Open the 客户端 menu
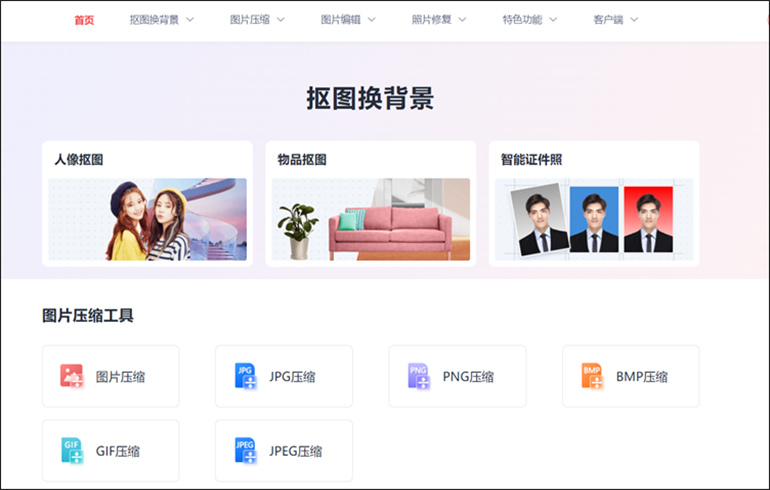Screen dimensions: 770x490 (x=608, y=20)
